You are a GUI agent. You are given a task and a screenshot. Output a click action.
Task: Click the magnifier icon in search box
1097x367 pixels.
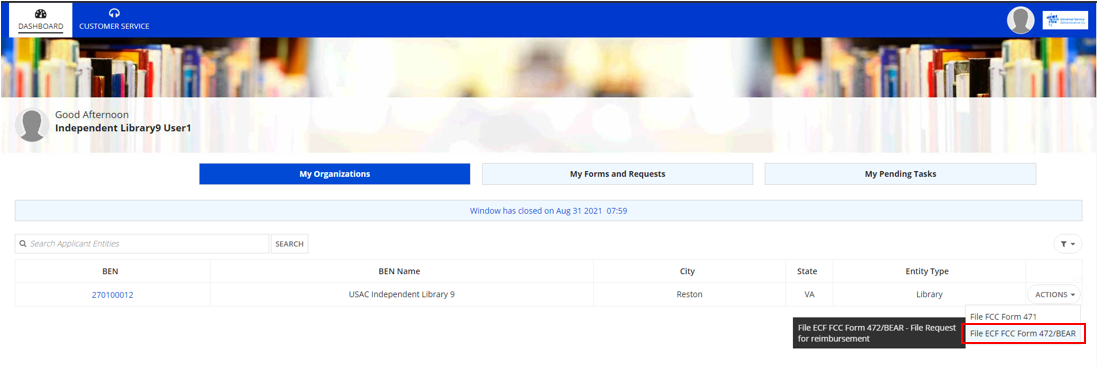point(23,244)
